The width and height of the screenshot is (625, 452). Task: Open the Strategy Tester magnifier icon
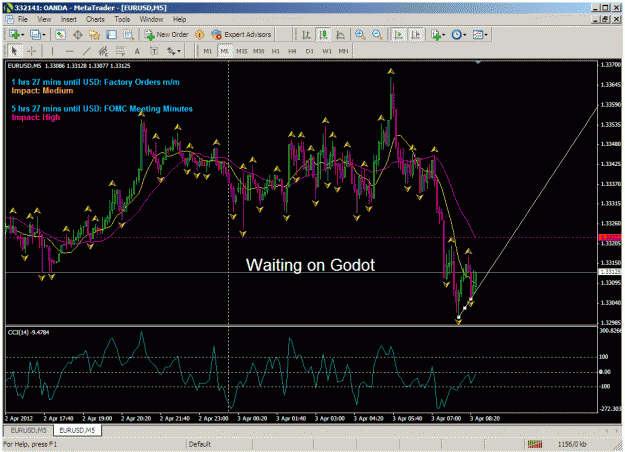[x=128, y=35]
